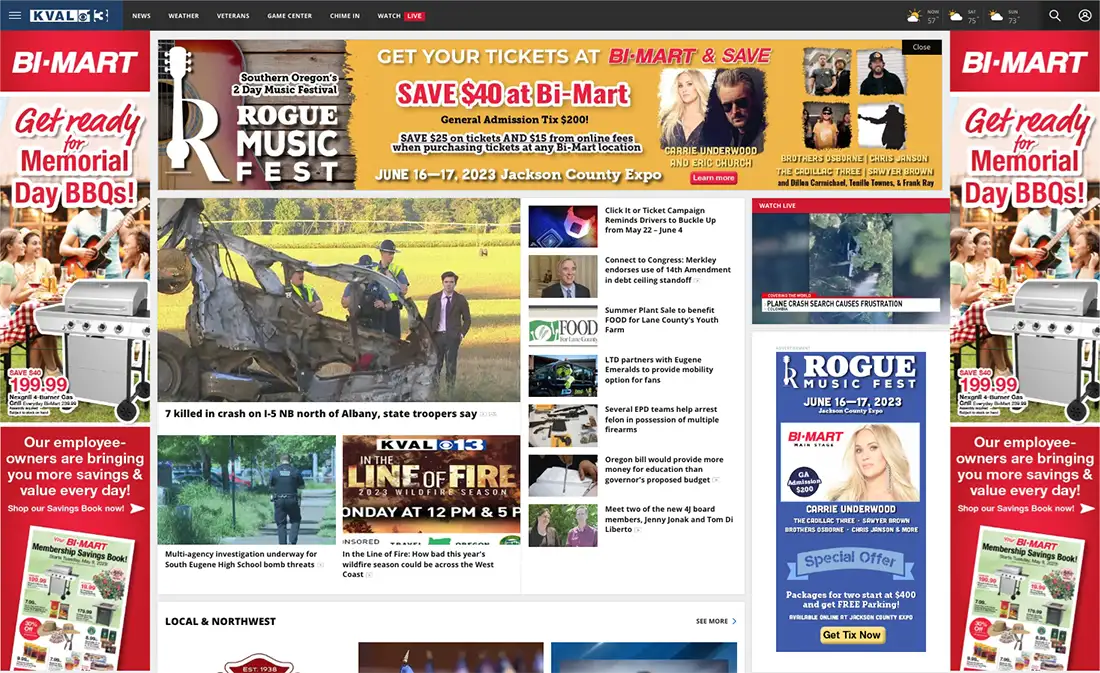The width and height of the screenshot is (1100, 673).
Task: Click the Sunday forecast icon showing 73°
Action: pos(996,15)
